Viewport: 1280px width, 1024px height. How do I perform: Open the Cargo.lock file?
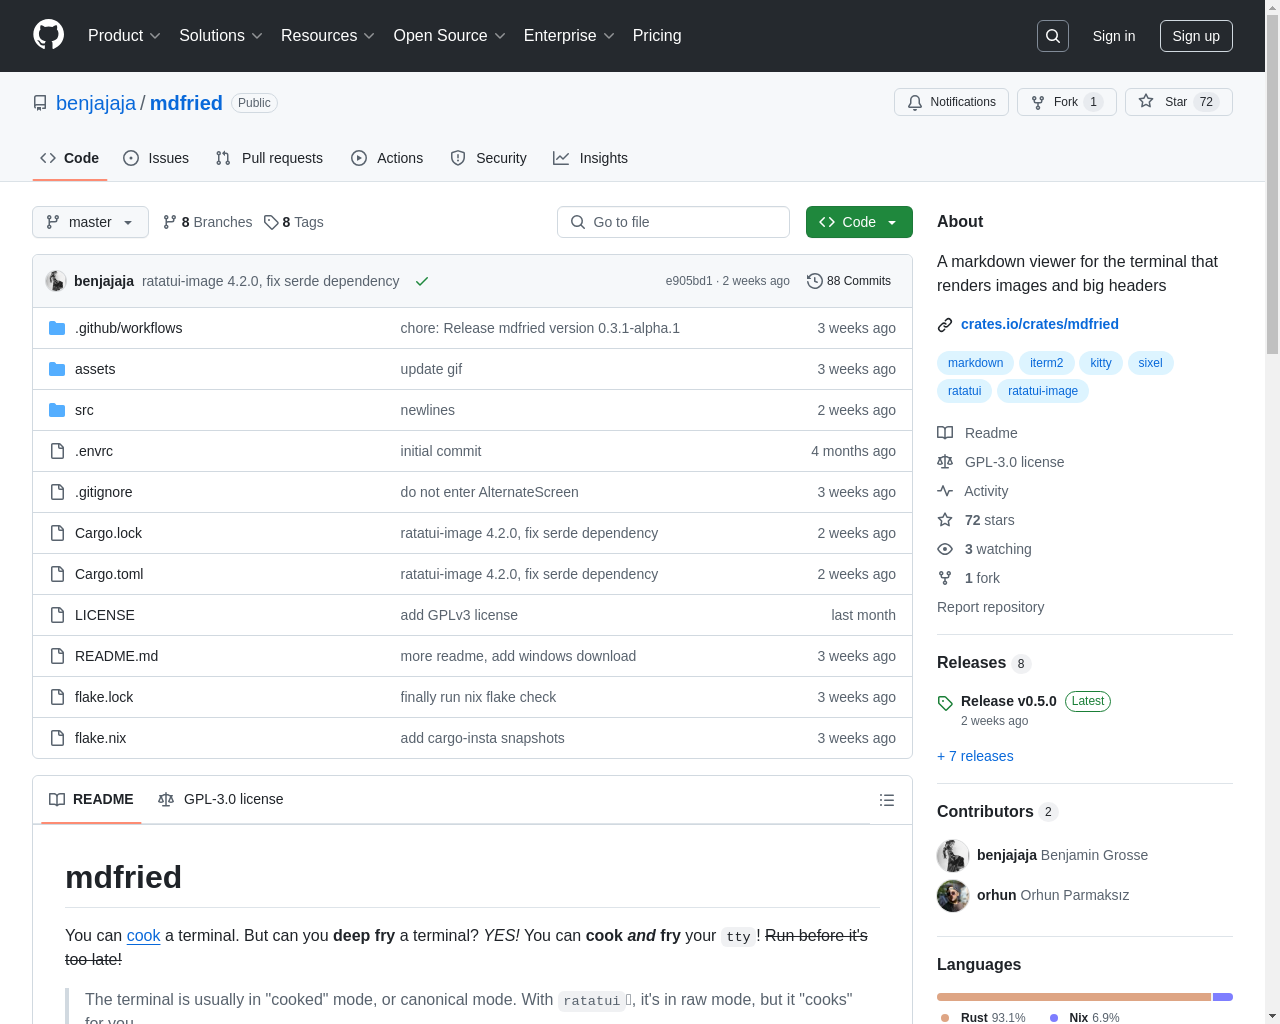[x=108, y=533]
